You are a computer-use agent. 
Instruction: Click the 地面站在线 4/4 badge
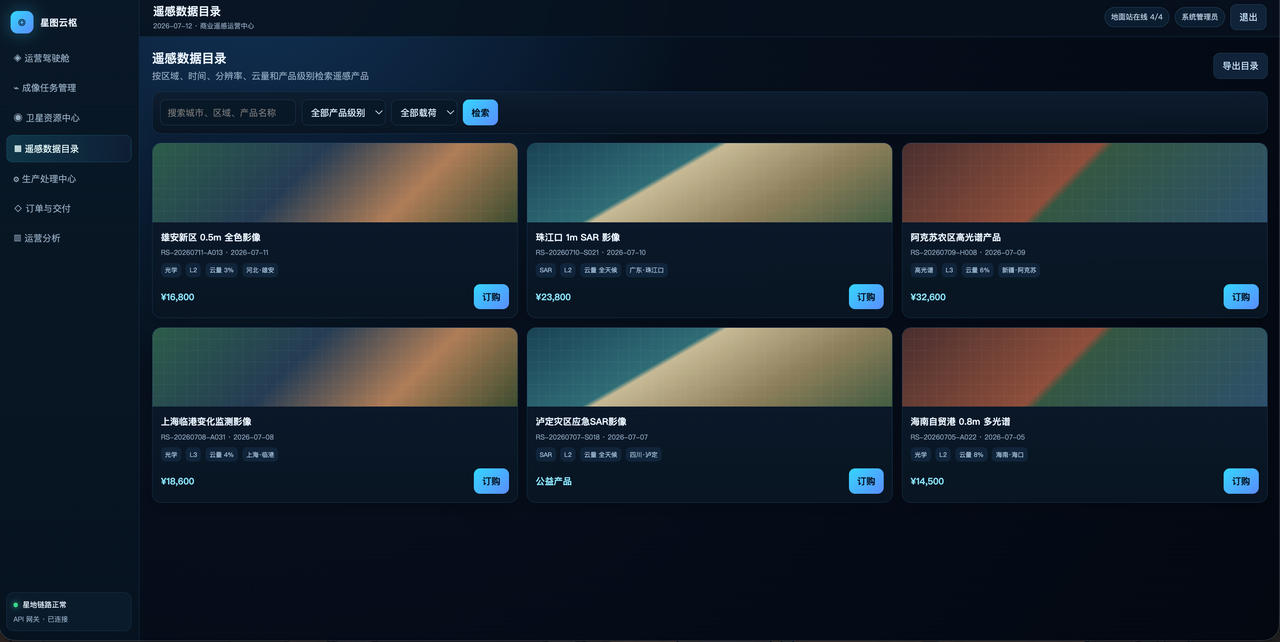tap(1136, 17)
